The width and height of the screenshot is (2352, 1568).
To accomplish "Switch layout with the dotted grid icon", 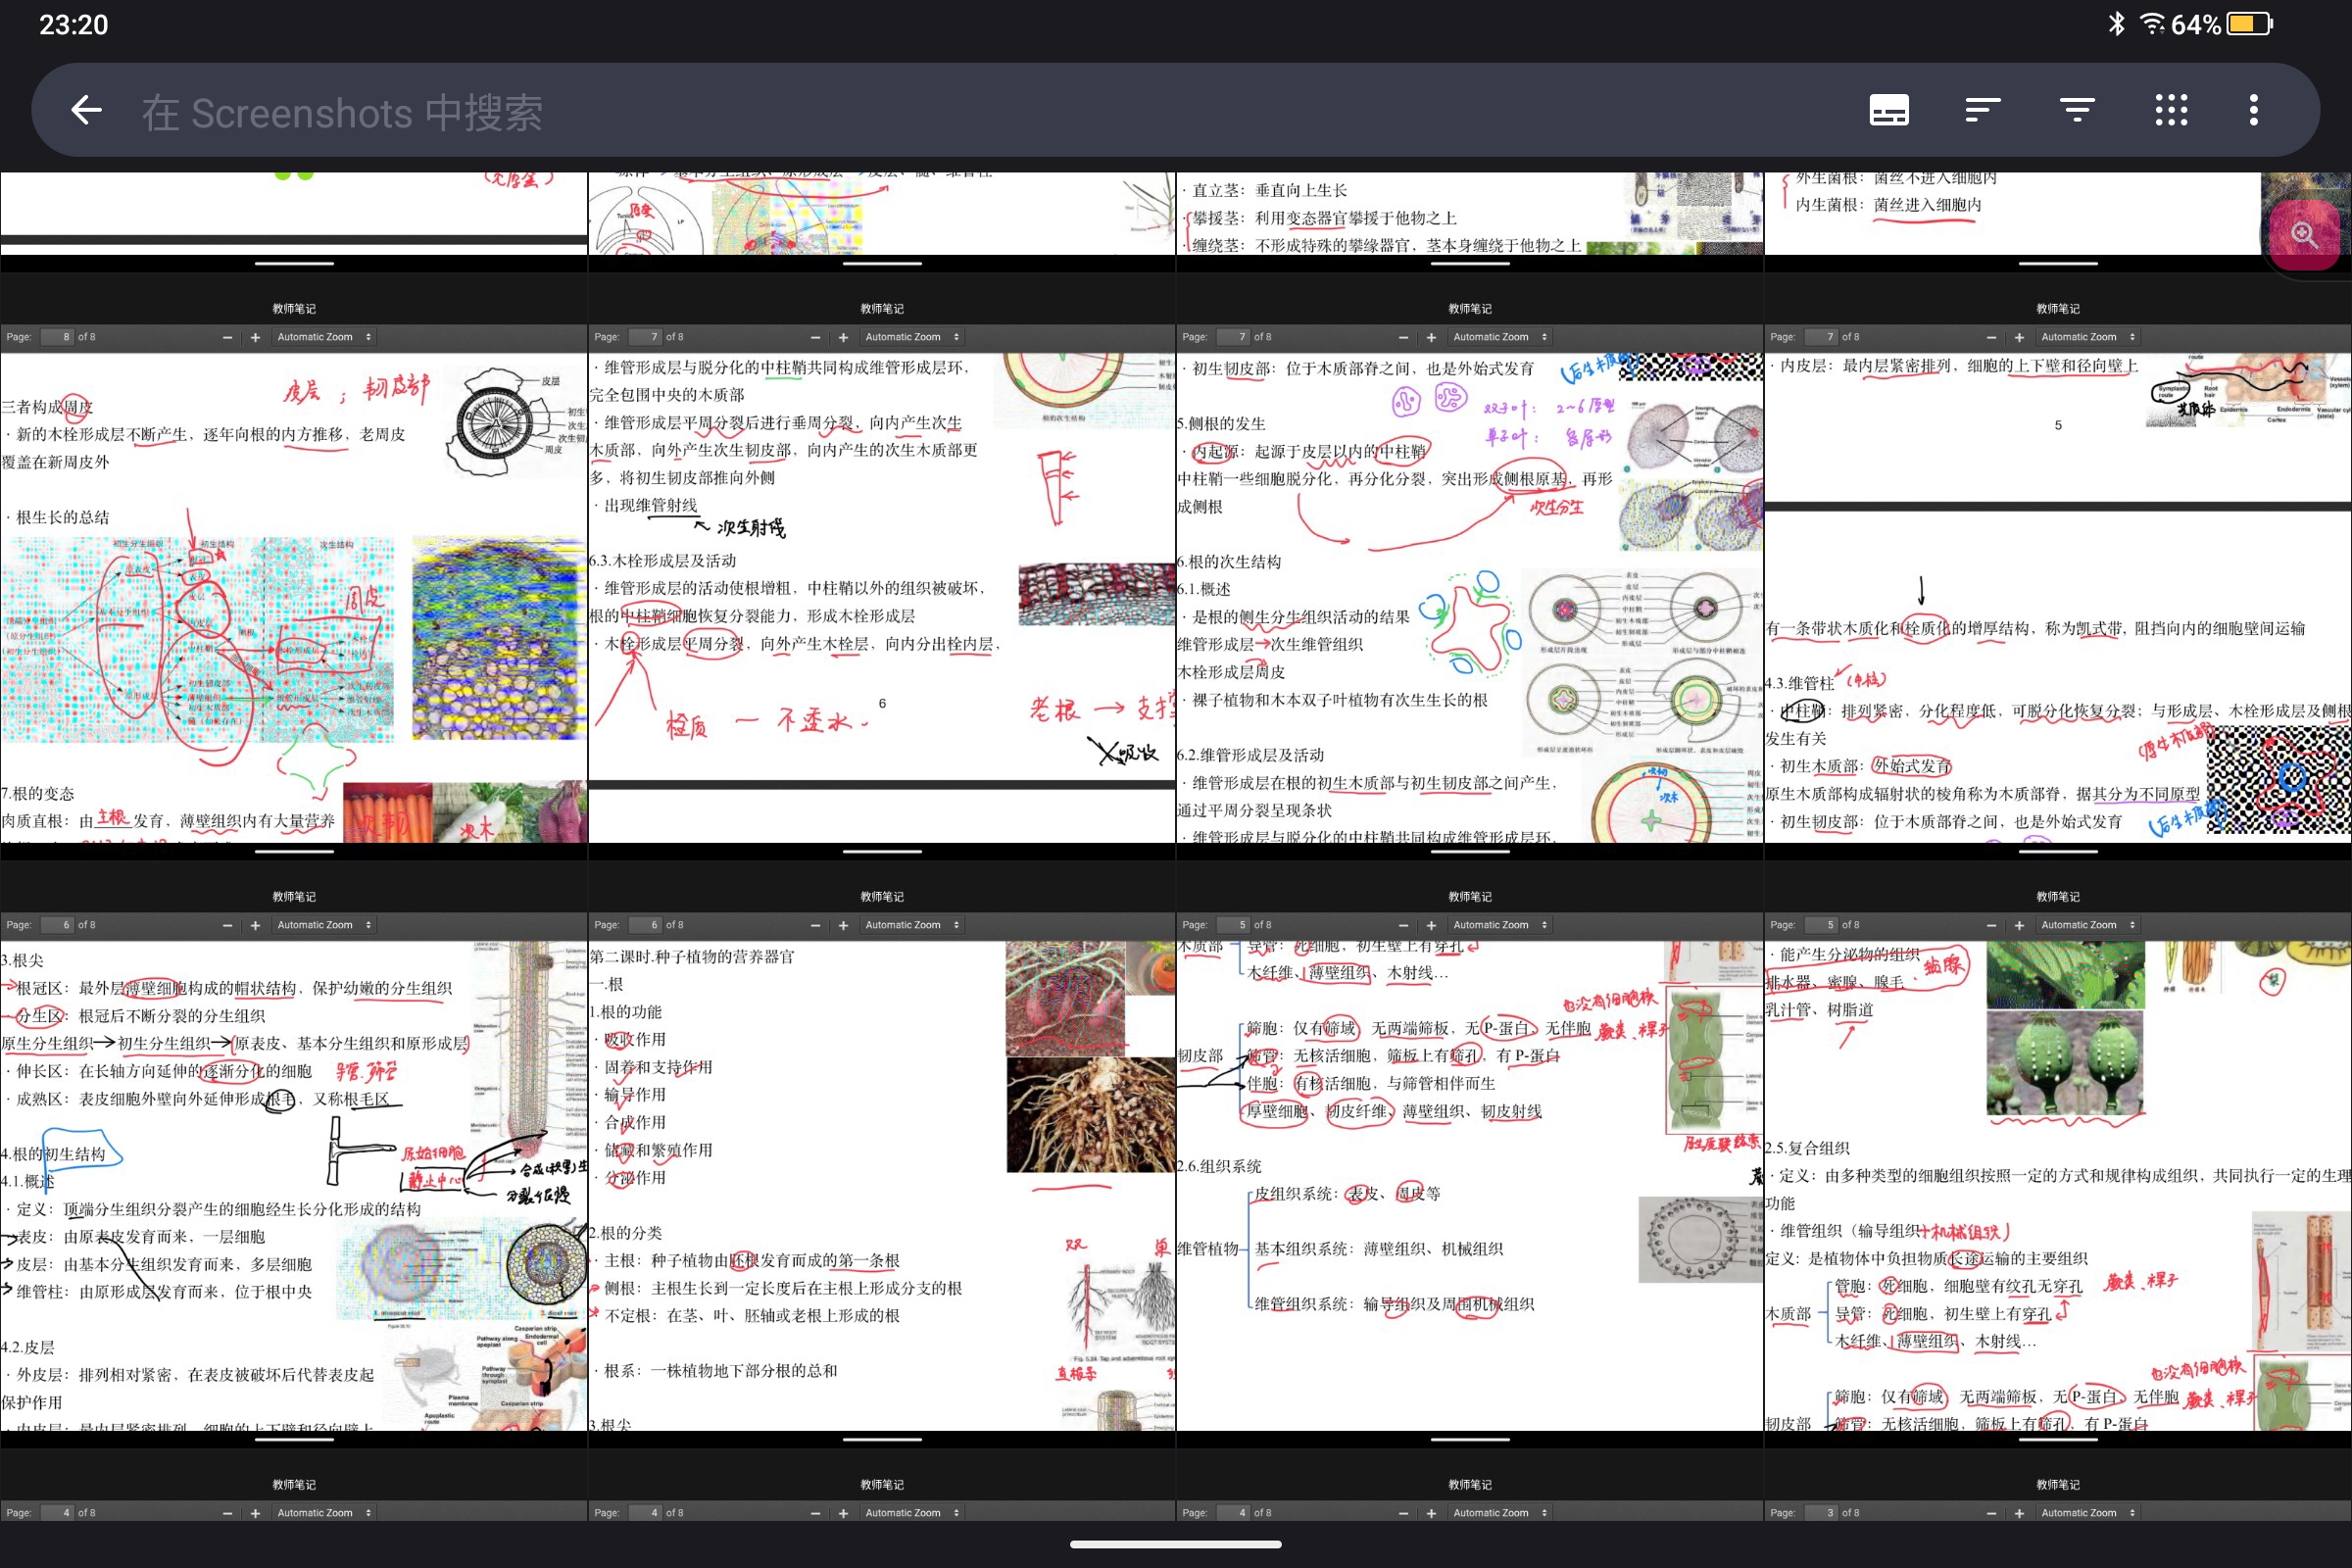I will coord(2171,110).
